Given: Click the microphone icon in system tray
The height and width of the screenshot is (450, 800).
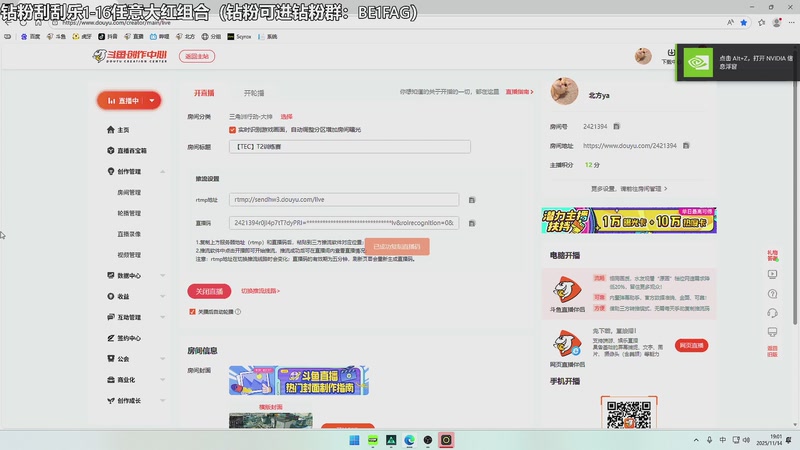Looking at the screenshot, I should tap(709, 440).
